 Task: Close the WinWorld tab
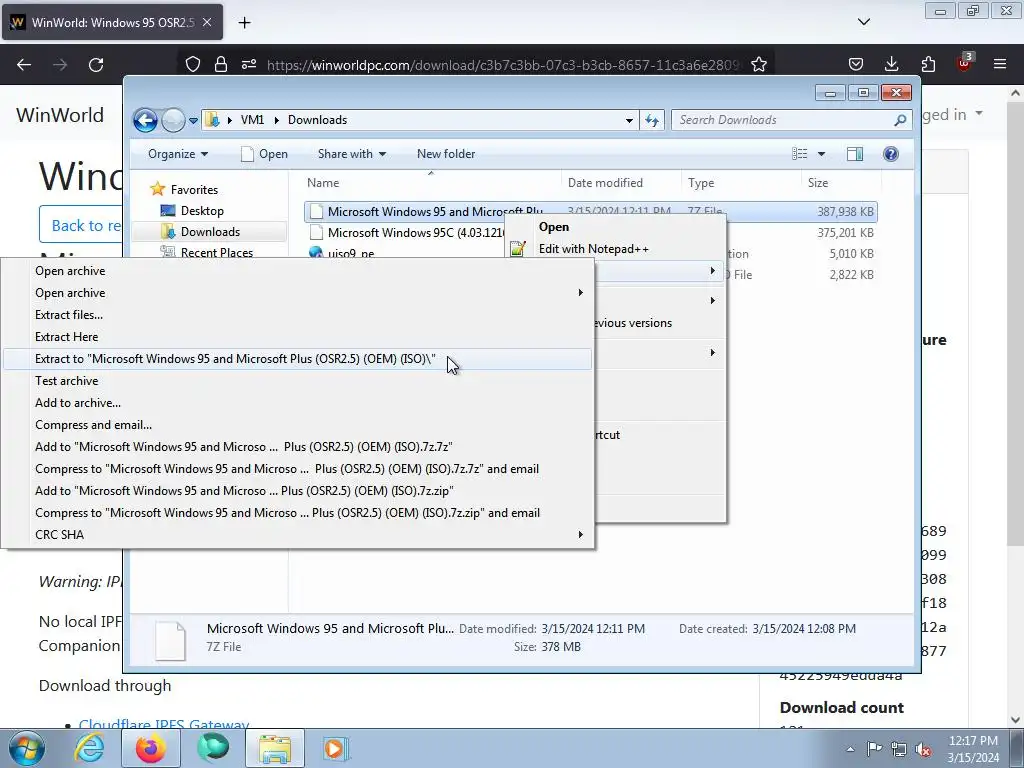[207, 22]
